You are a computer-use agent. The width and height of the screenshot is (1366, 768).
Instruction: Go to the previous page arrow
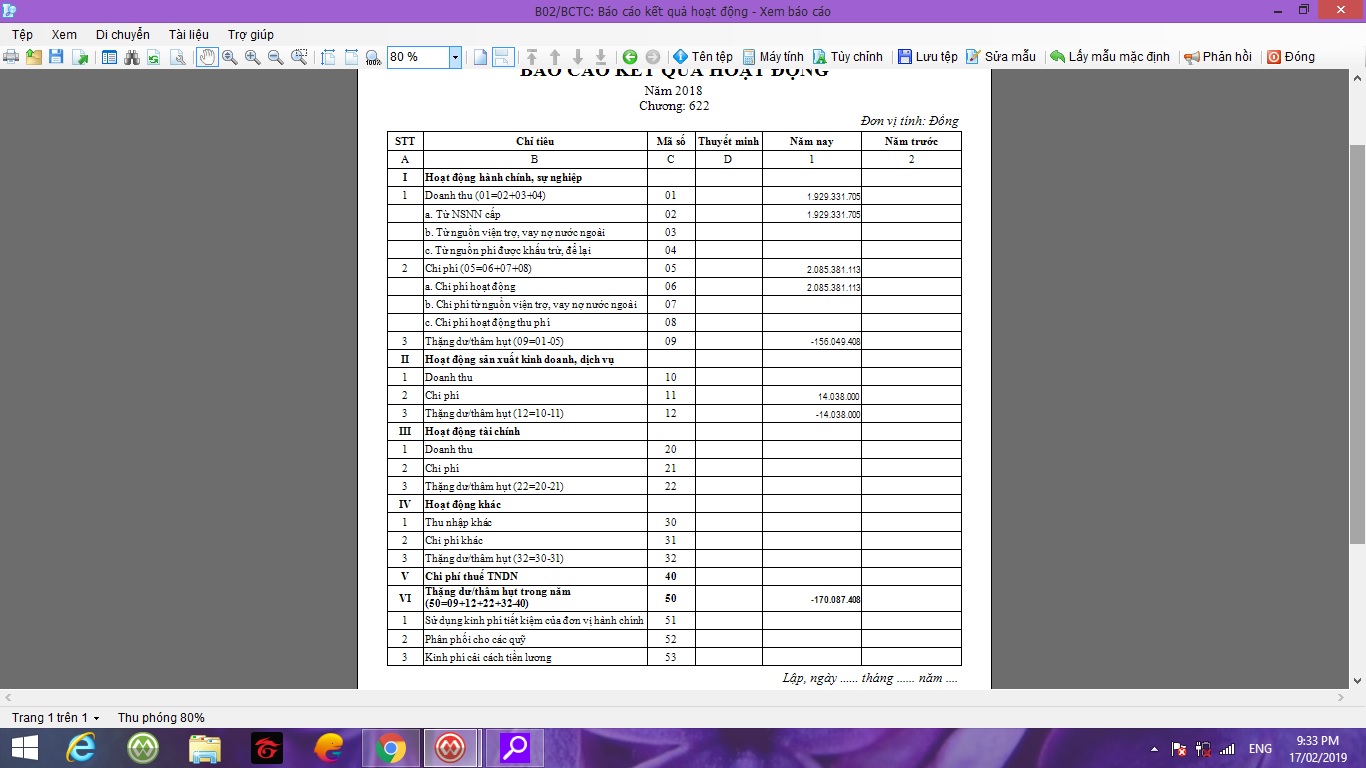click(555, 57)
